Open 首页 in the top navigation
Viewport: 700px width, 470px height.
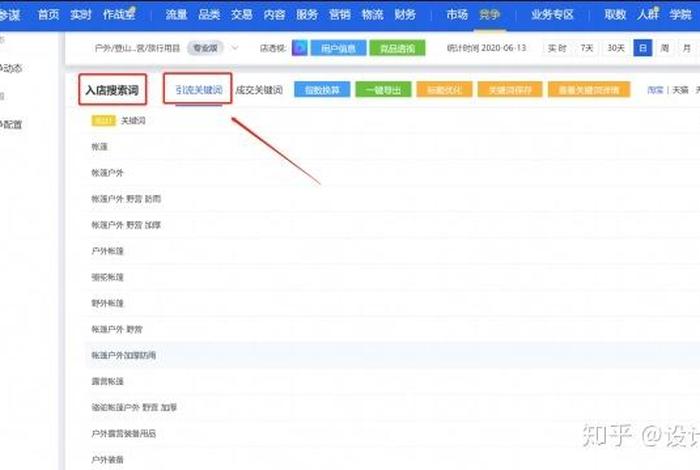click(x=48, y=15)
